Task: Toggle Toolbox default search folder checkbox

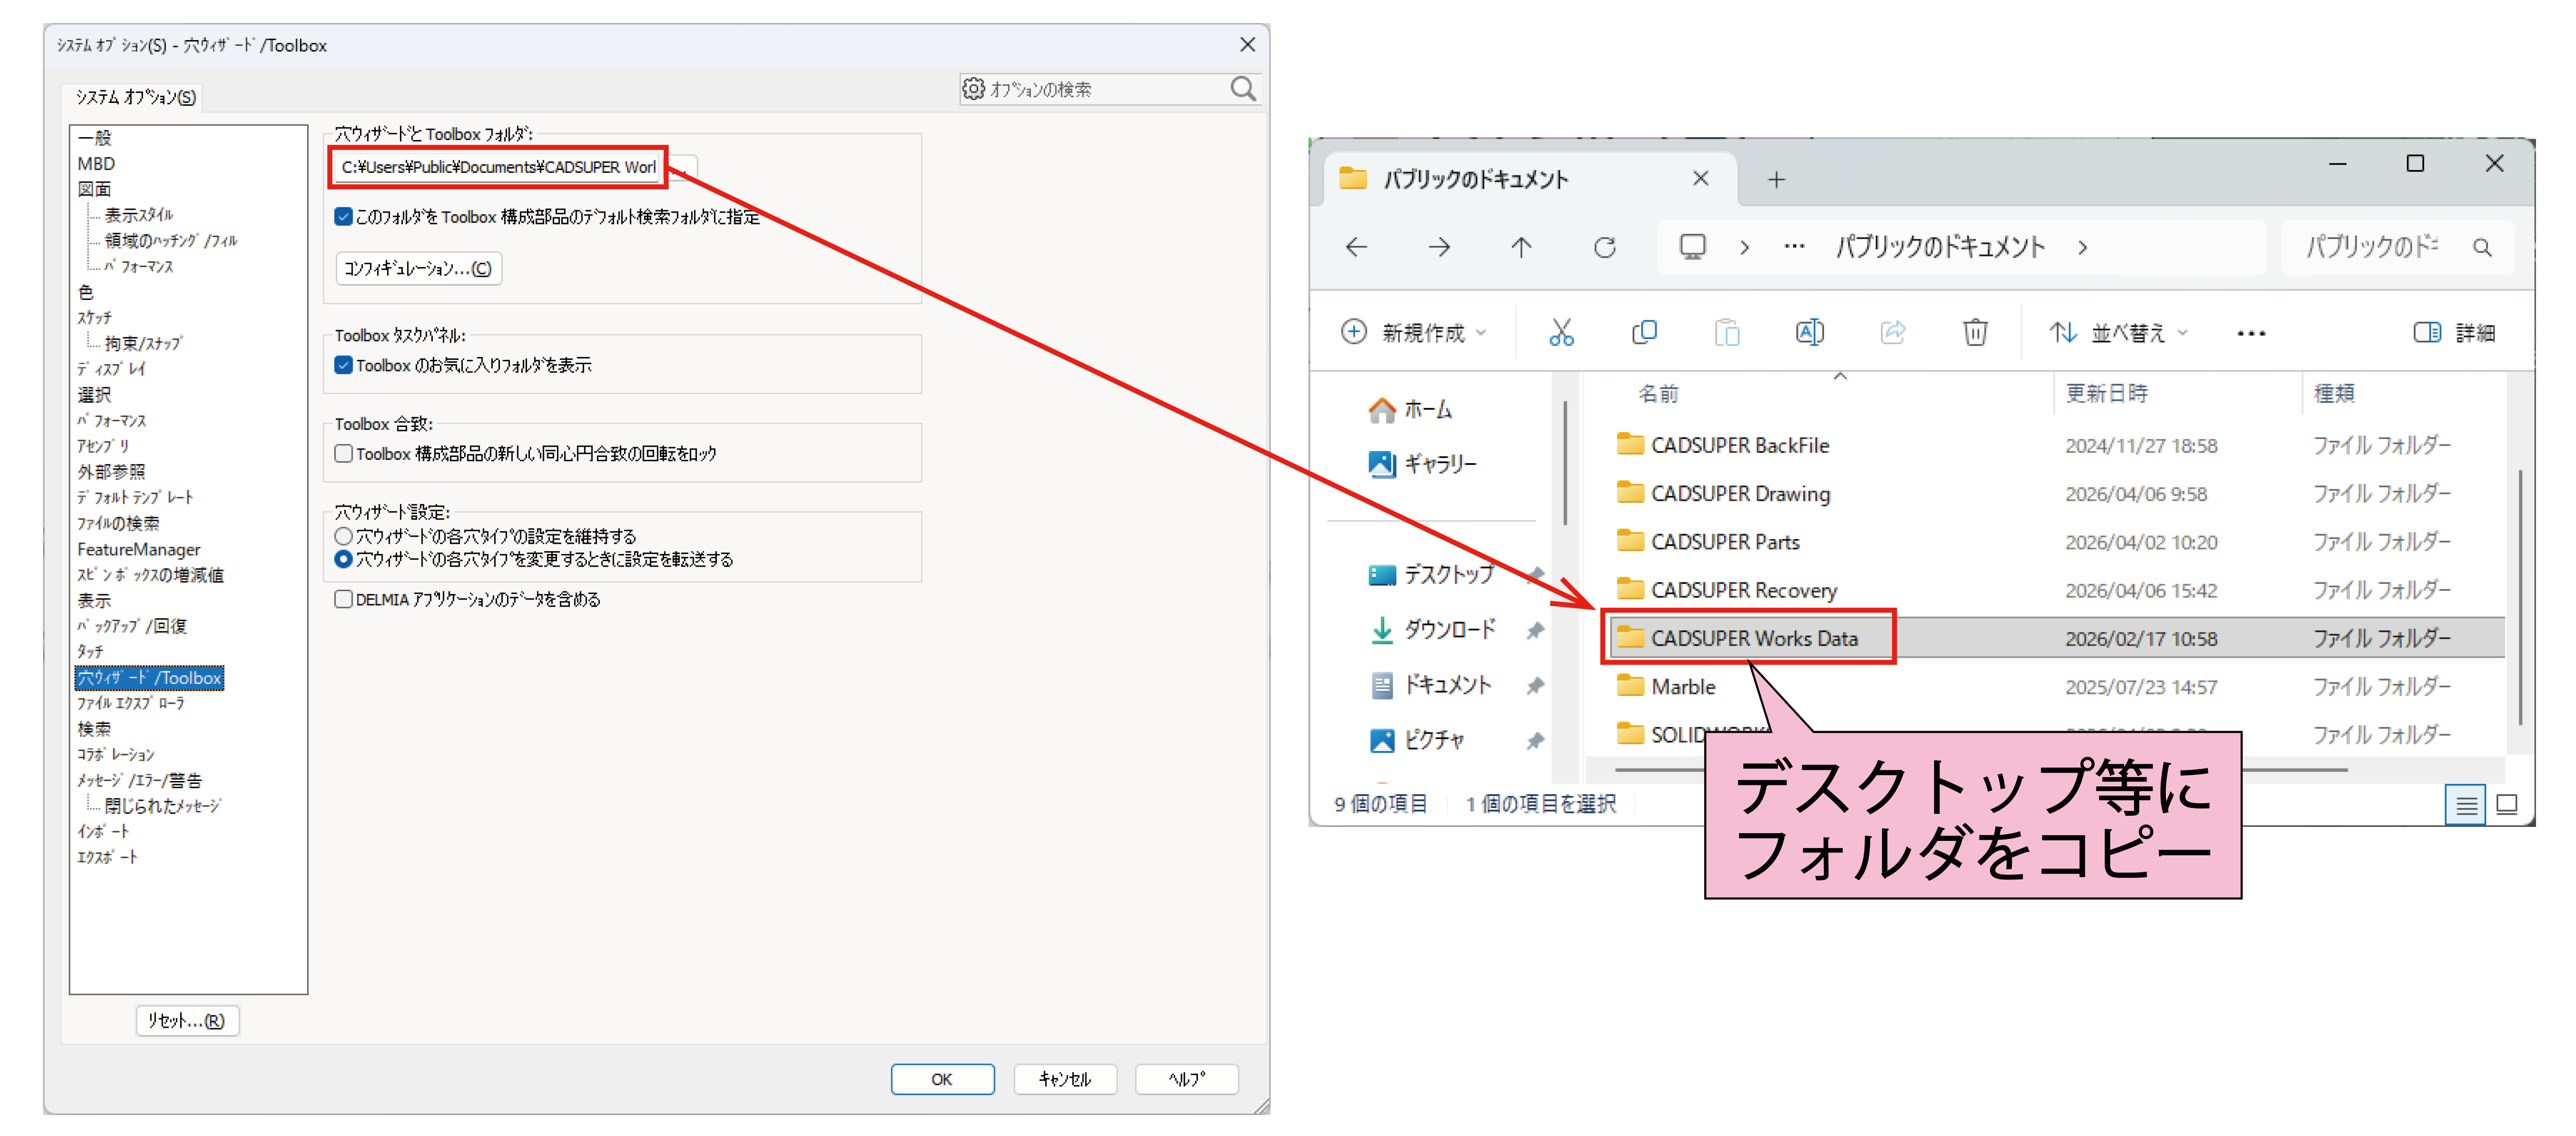Action: pos(343,216)
